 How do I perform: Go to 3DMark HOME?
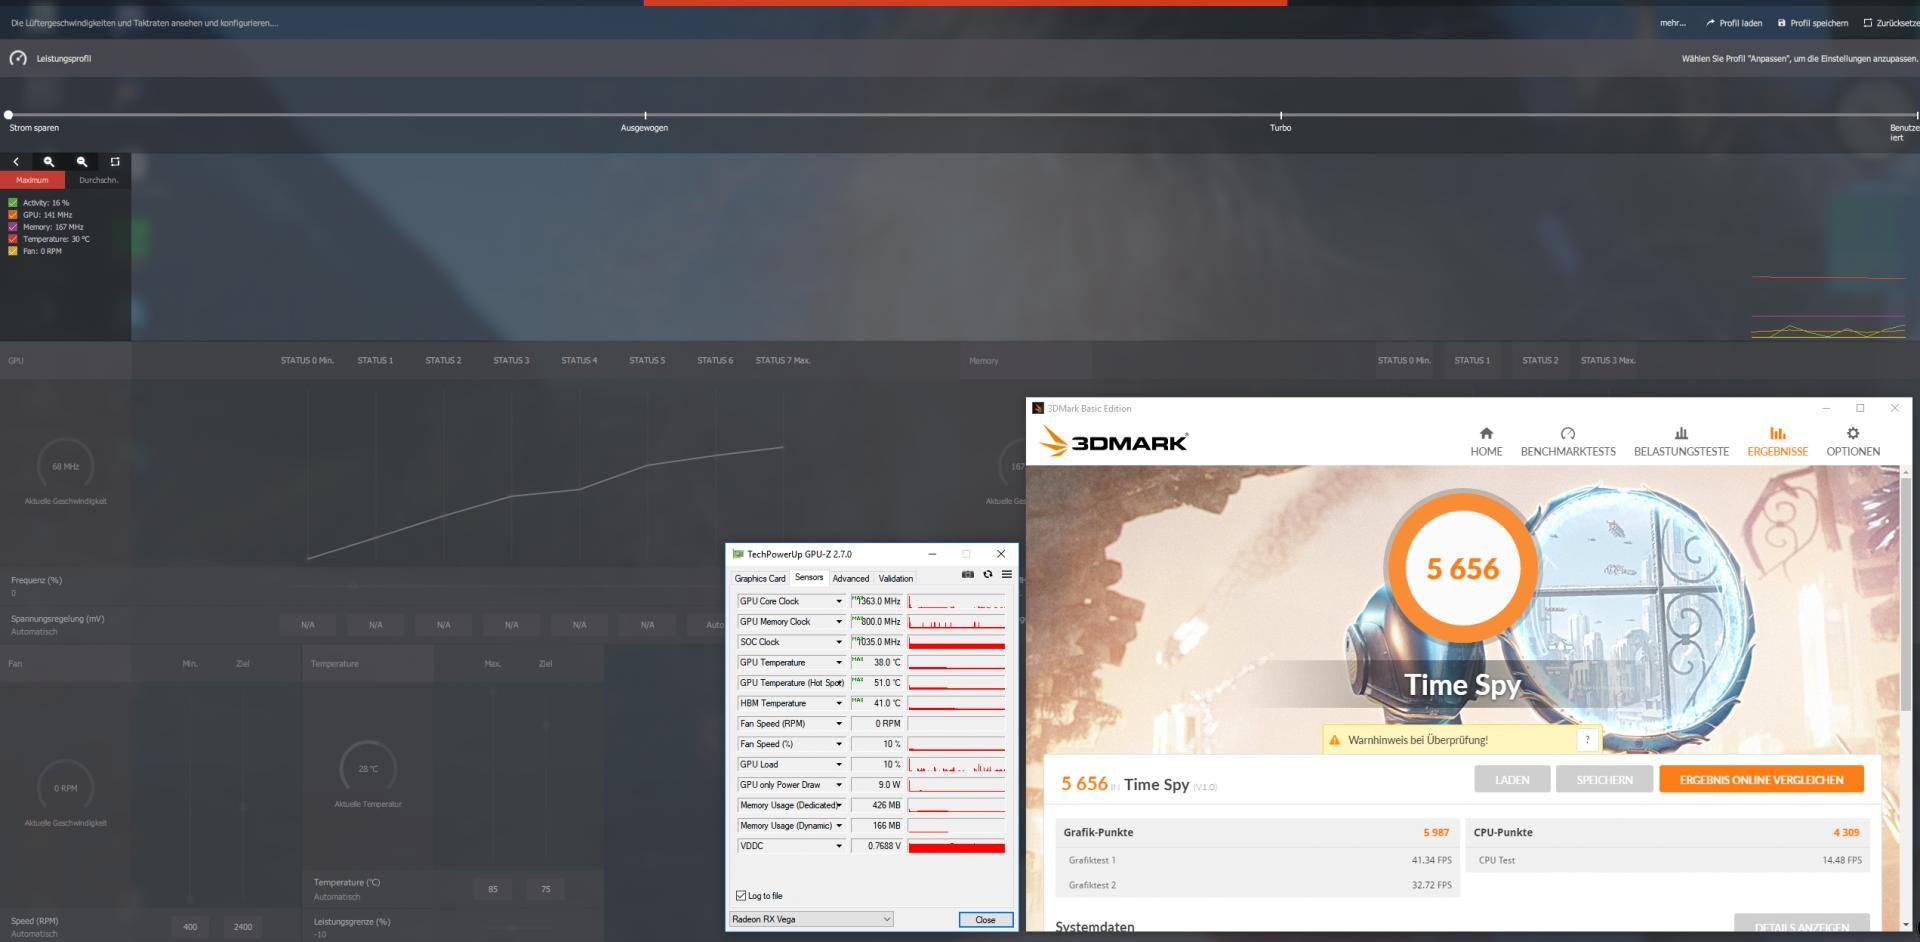pyautogui.click(x=1486, y=441)
